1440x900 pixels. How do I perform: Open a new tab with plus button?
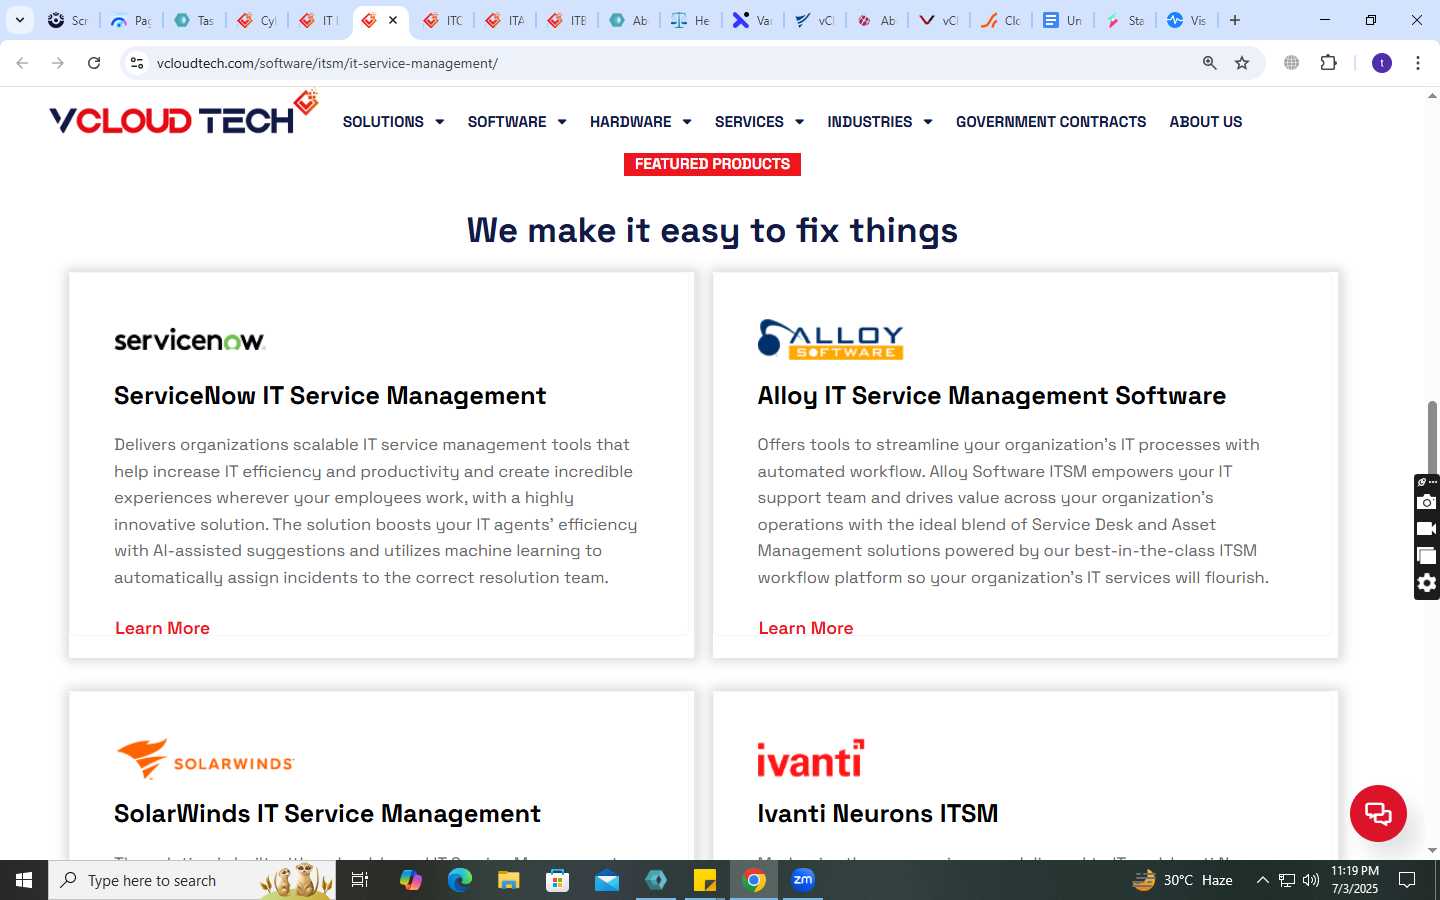click(x=1235, y=20)
